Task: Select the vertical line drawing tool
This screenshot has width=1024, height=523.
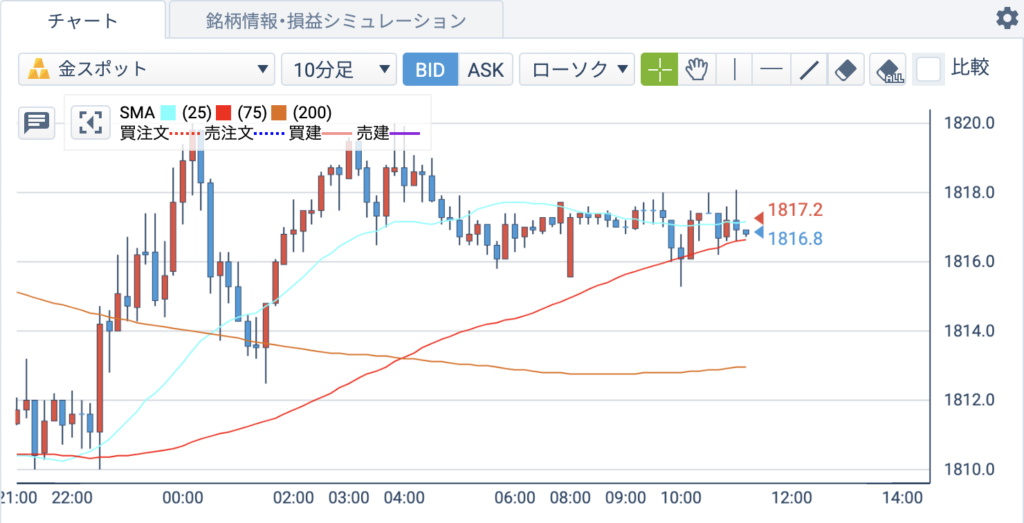Action: pos(735,69)
